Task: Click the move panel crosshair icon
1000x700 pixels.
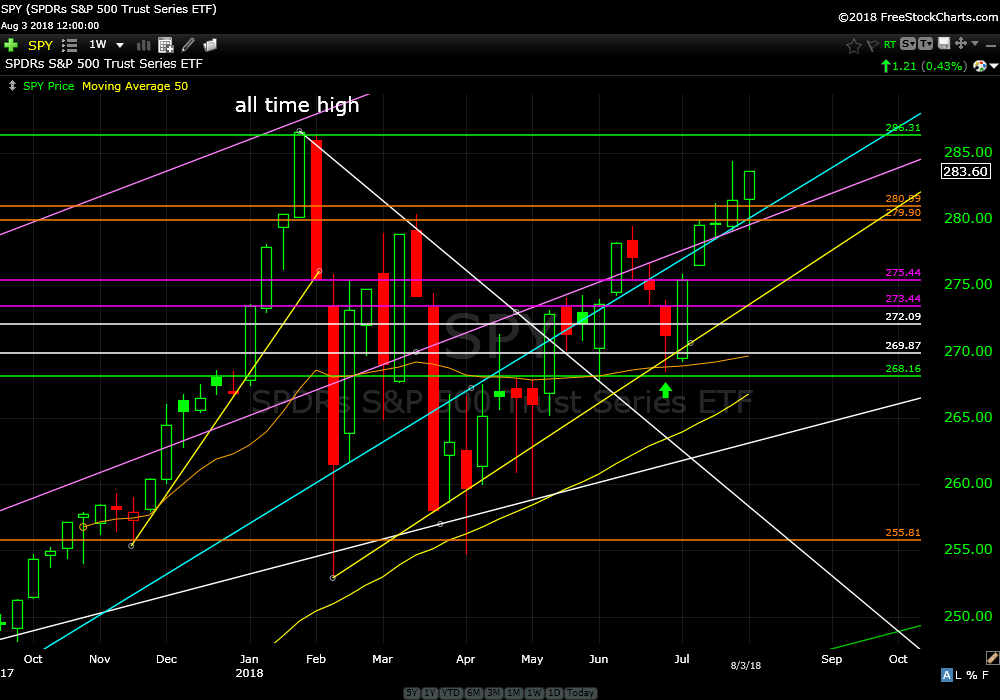Action: (960, 44)
